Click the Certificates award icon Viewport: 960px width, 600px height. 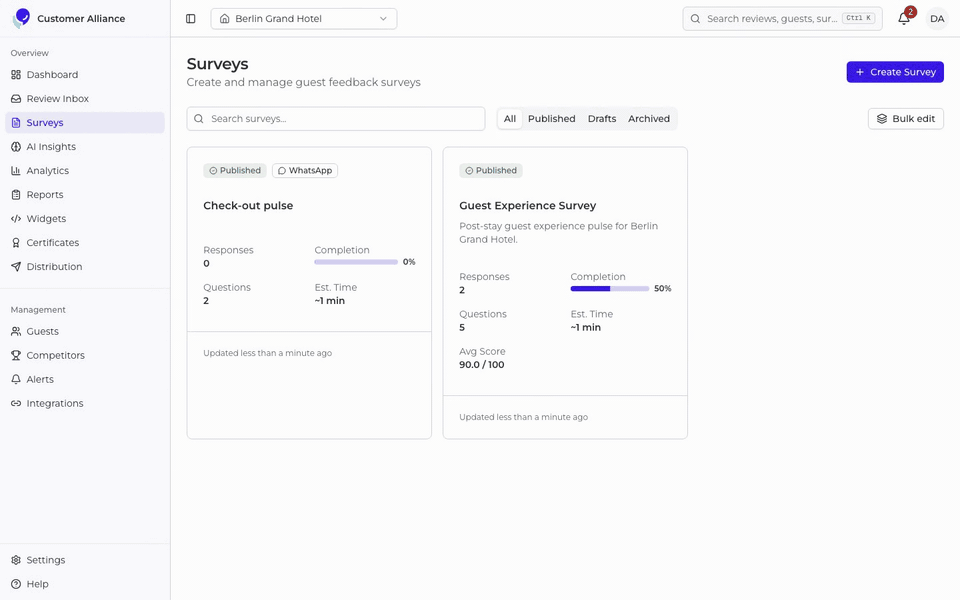pos(16,242)
